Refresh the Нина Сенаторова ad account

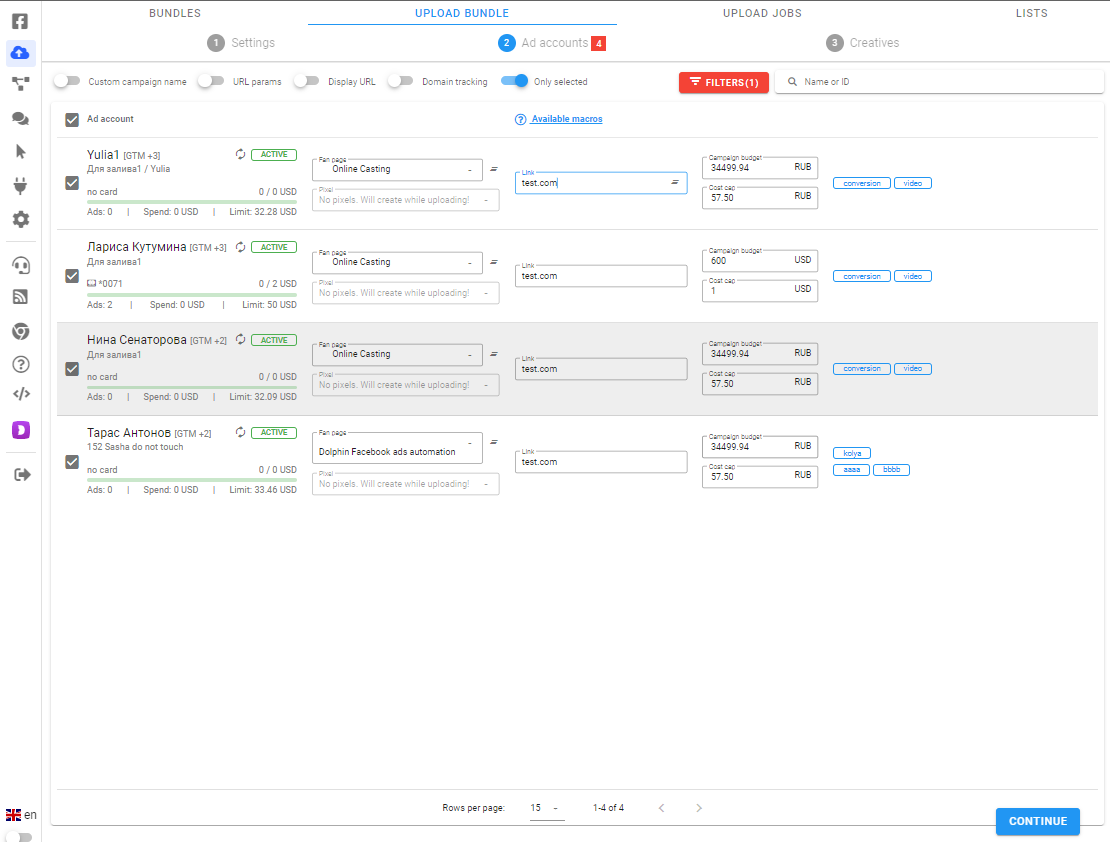tap(241, 340)
